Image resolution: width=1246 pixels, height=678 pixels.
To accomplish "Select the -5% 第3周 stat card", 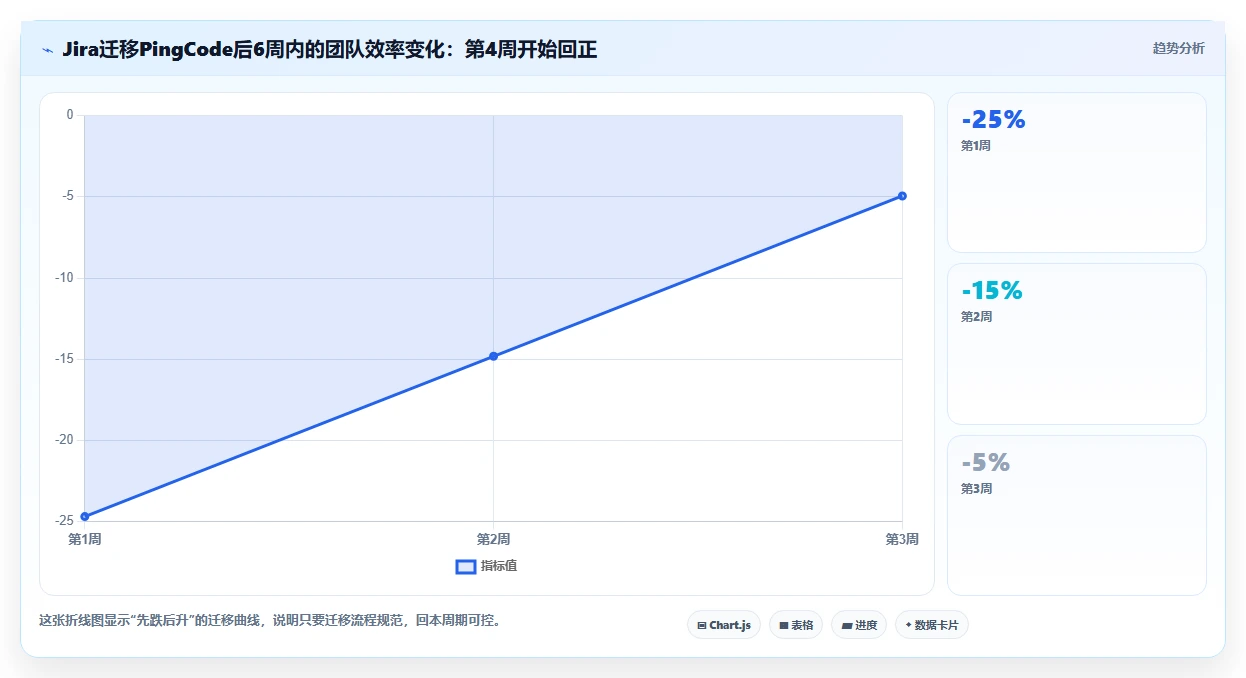I will [x=1077, y=515].
